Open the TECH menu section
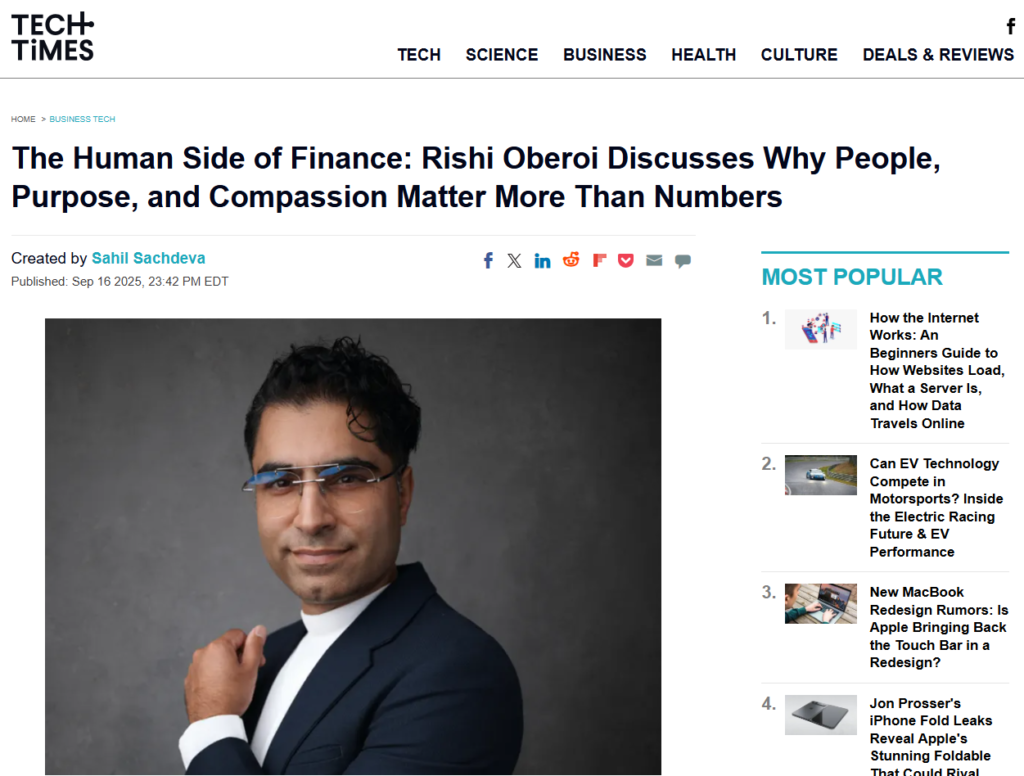Screen dimensions: 1024x776 pos(419,55)
